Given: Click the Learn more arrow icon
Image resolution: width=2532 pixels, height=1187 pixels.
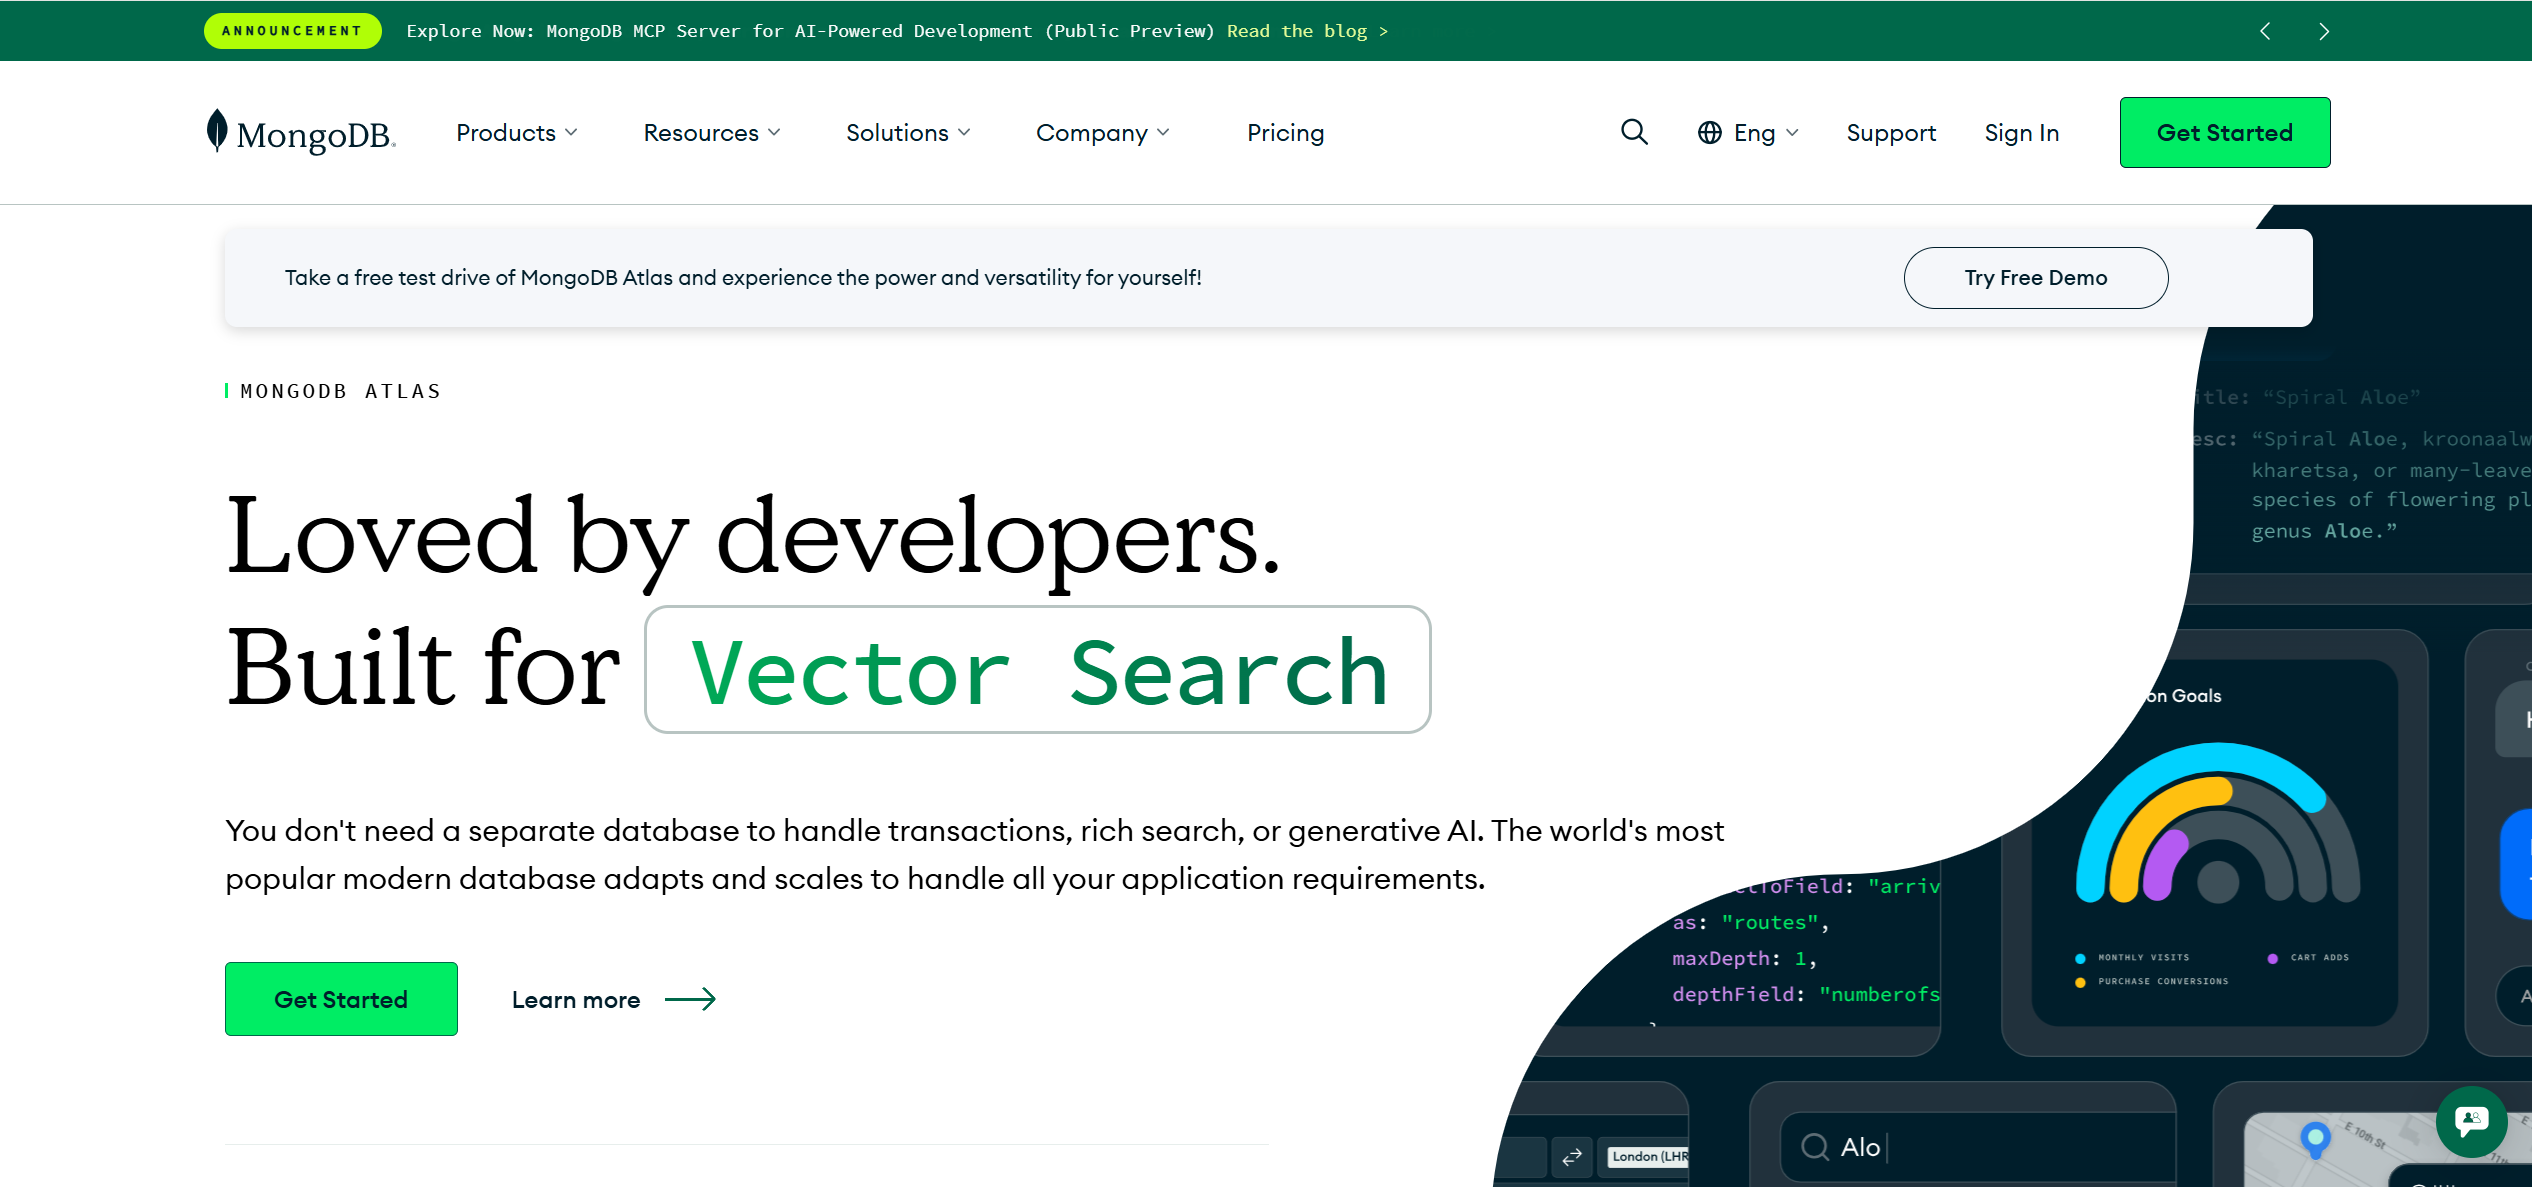Looking at the screenshot, I should click(x=690, y=999).
